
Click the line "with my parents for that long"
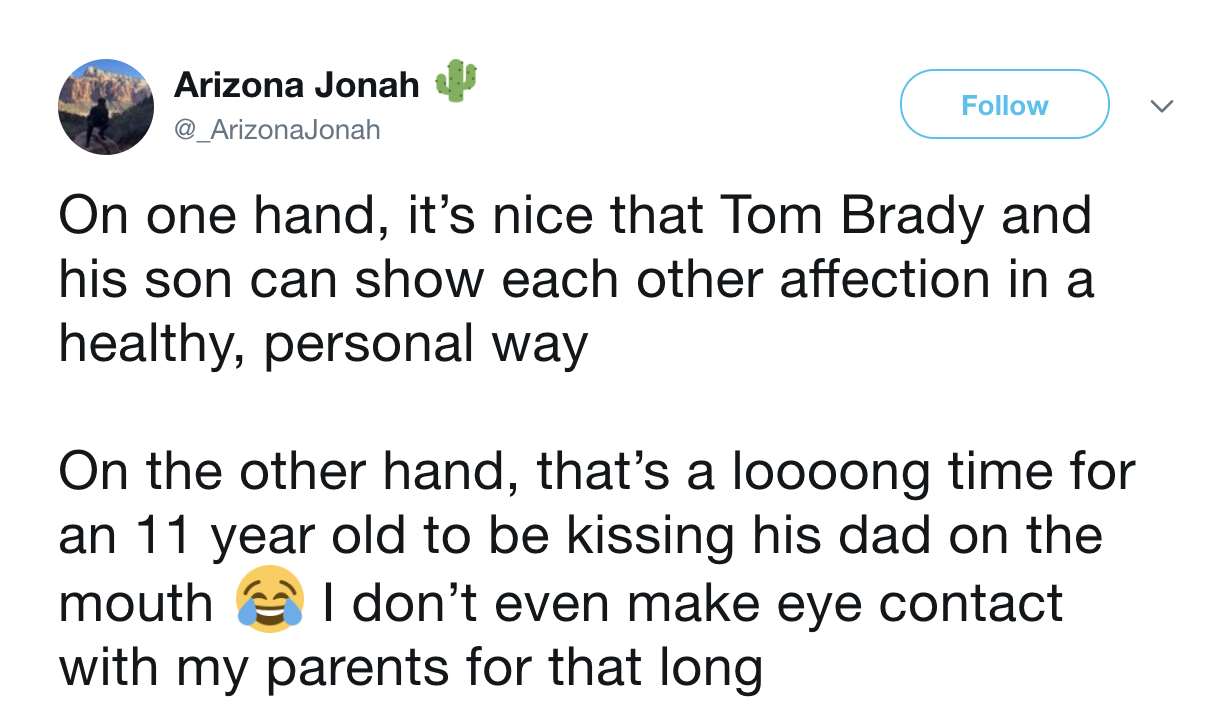(410, 667)
